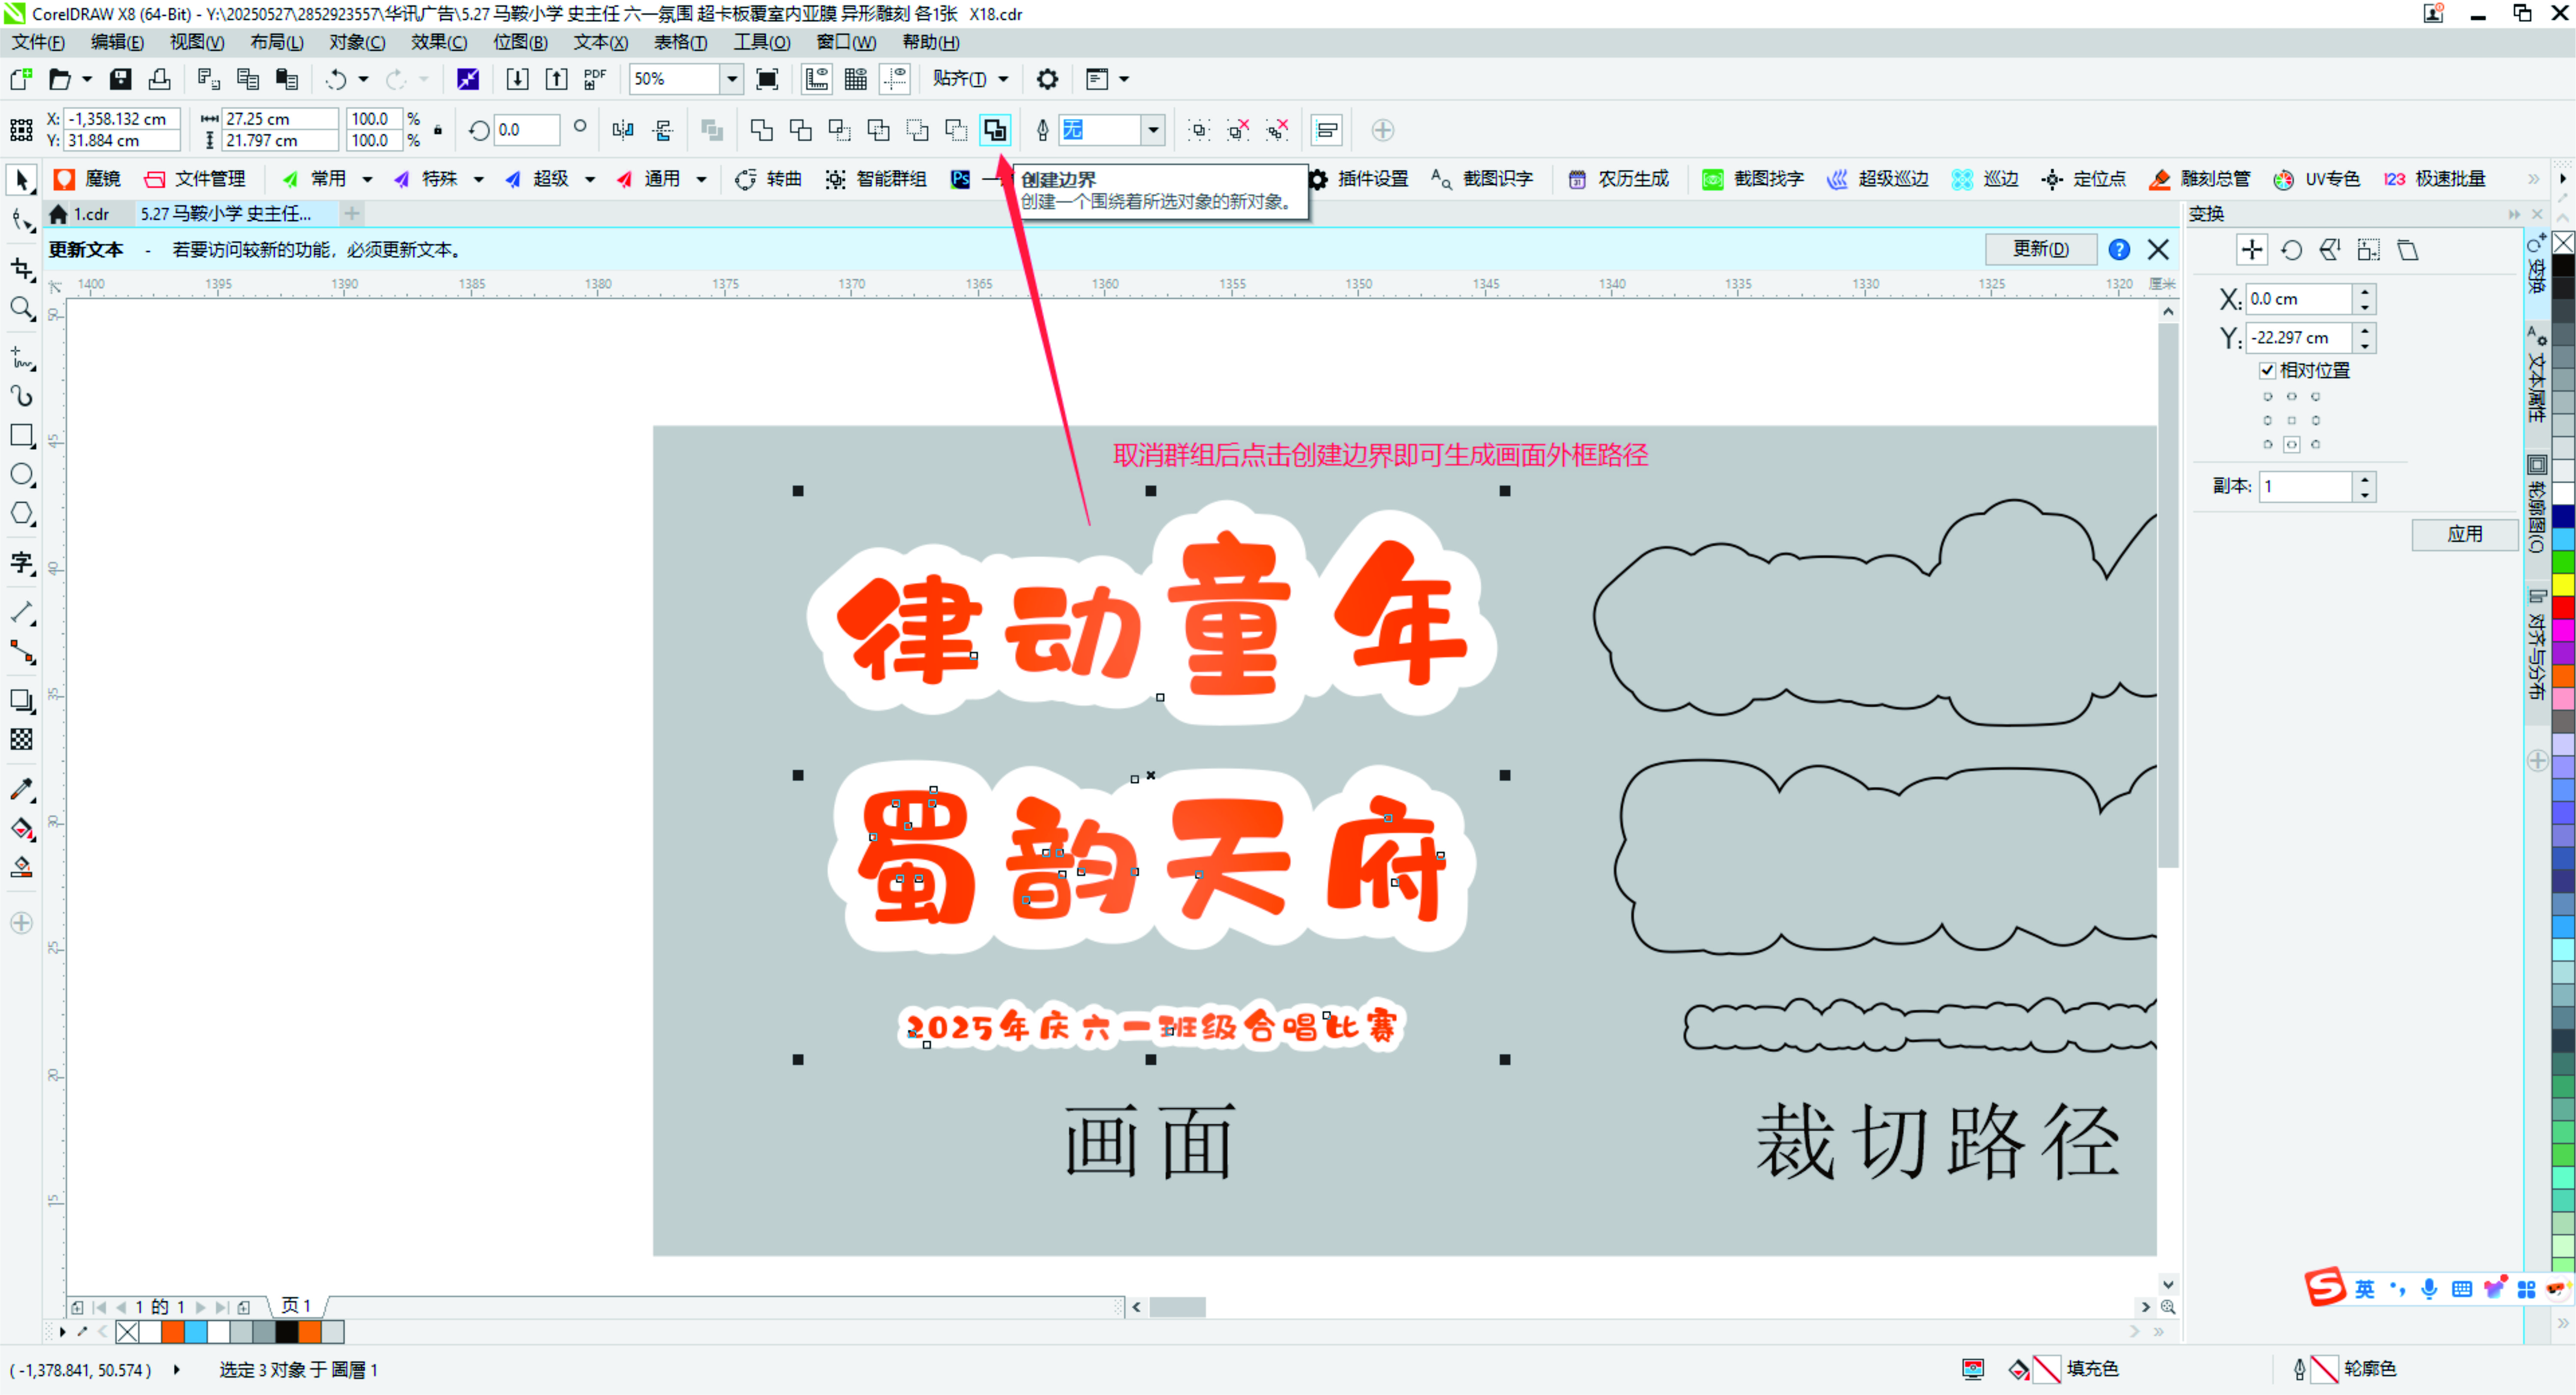This screenshot has height=1395, width=2576.
Task: Switch to Scale and mirror transform mode
Action: (x=2329, y=250)
